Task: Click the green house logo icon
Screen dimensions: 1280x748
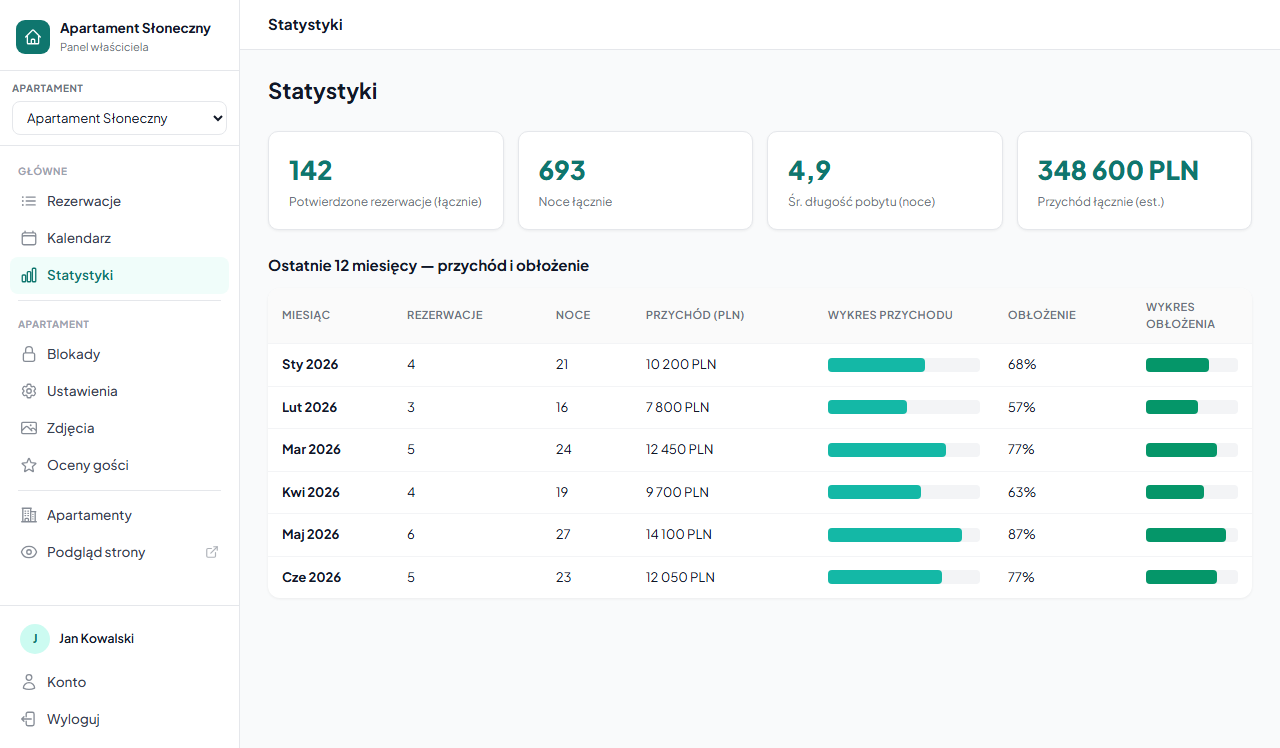Action: click(33, 37)
